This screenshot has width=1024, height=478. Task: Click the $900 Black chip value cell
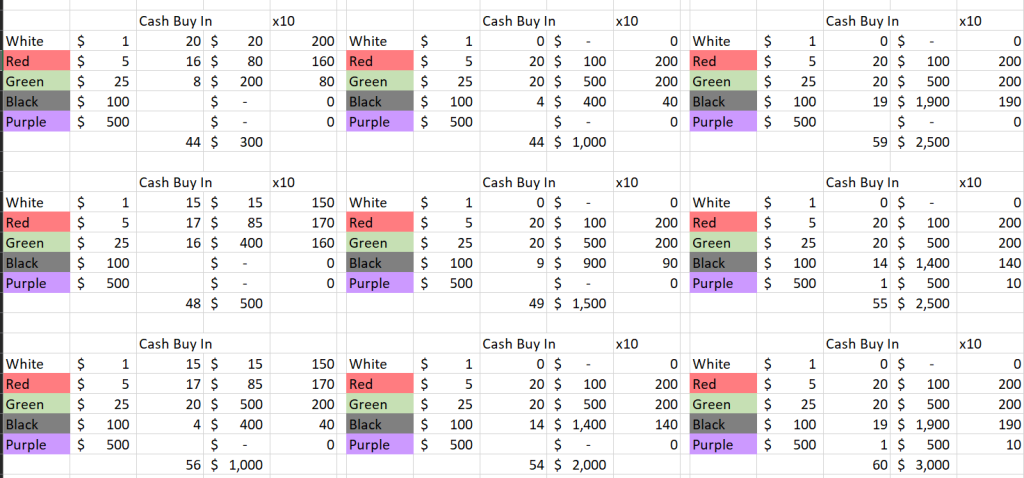click(581, 263)
